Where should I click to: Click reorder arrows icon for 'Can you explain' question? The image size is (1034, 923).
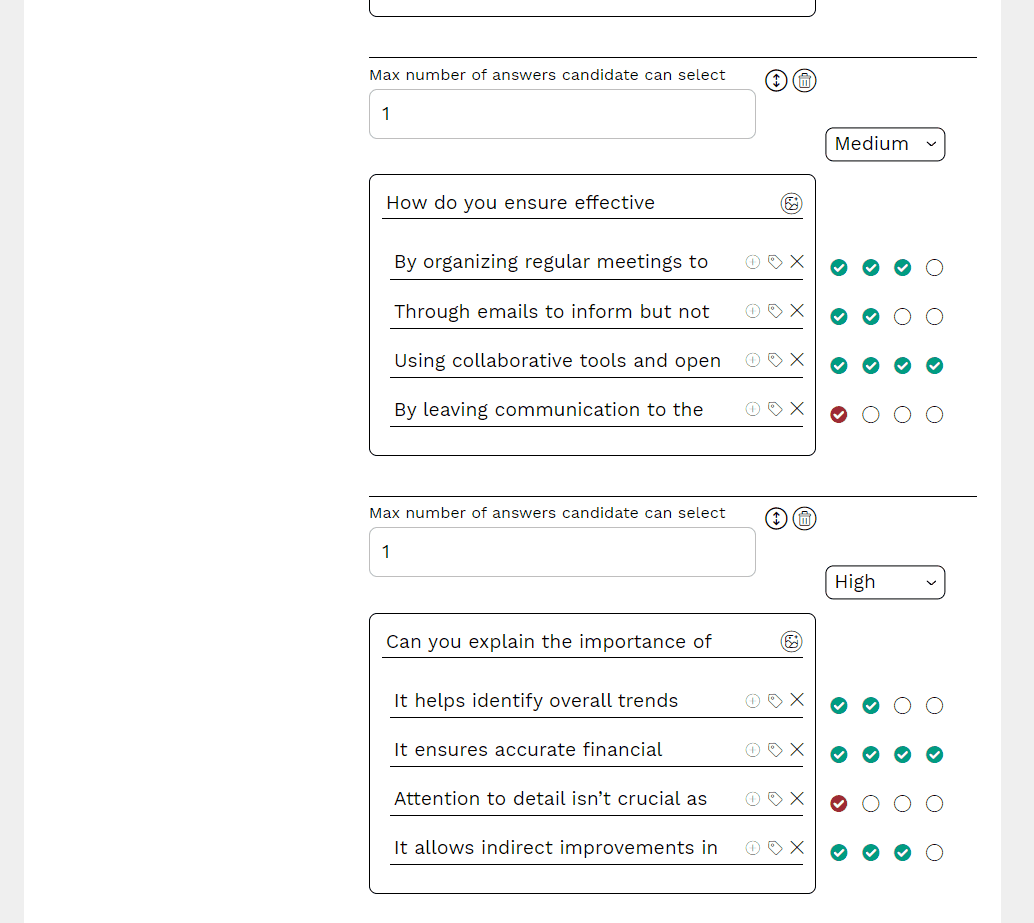click(776, 518)
